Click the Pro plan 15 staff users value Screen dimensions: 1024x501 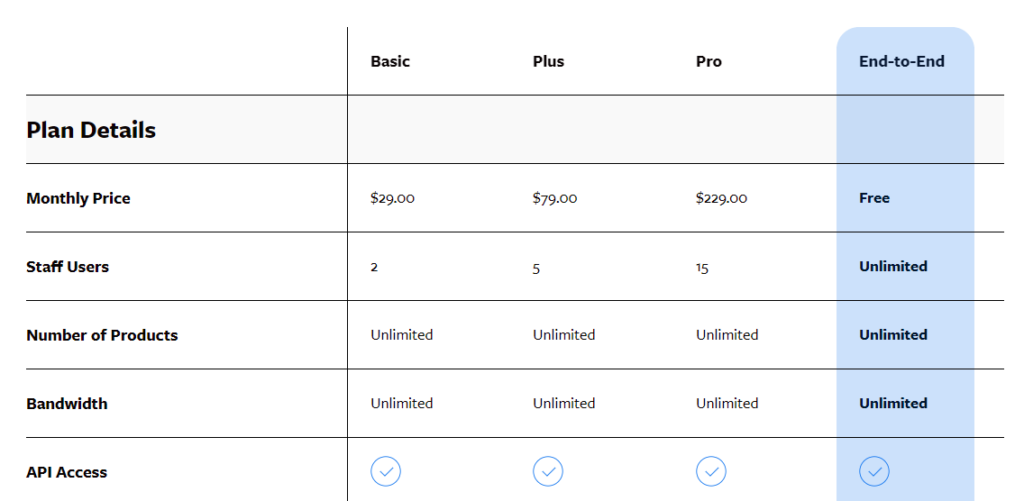[702, 268]
